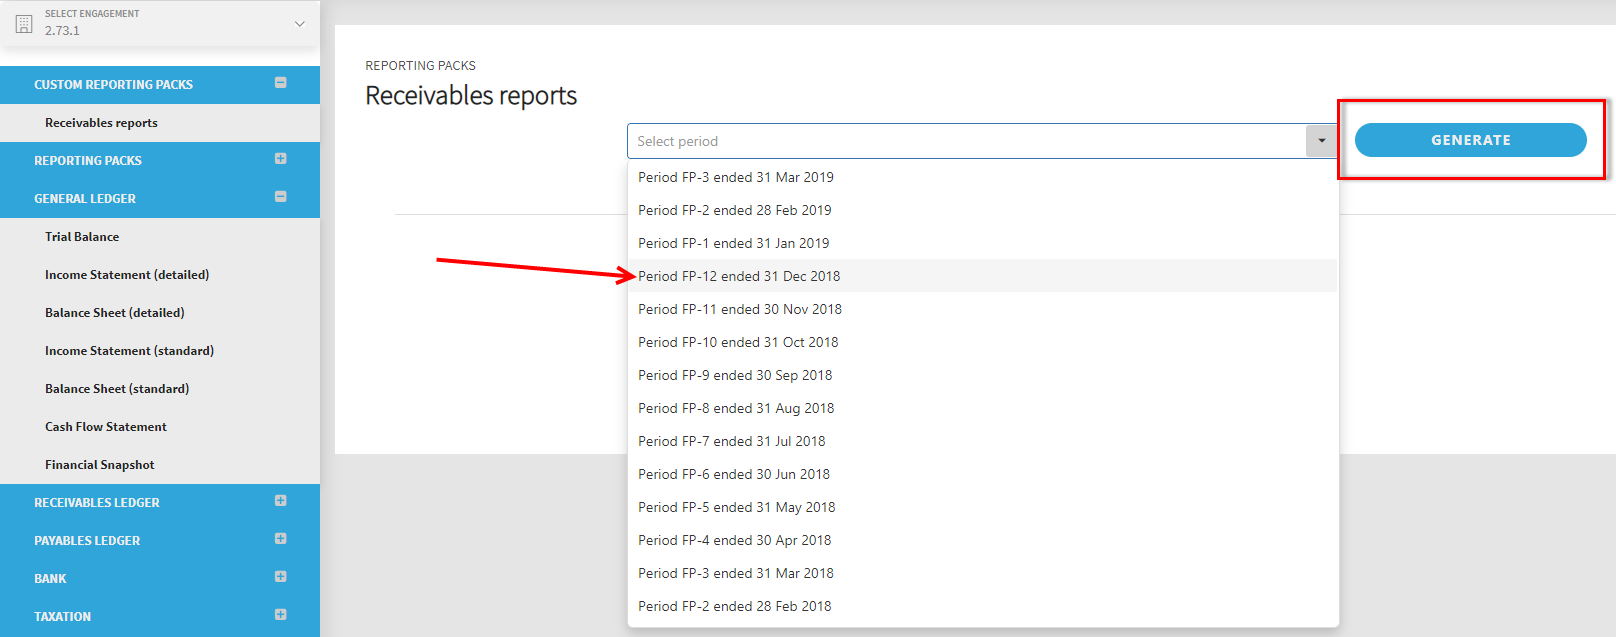
Task: Click the Bank header label
Action: coord(50,579)
